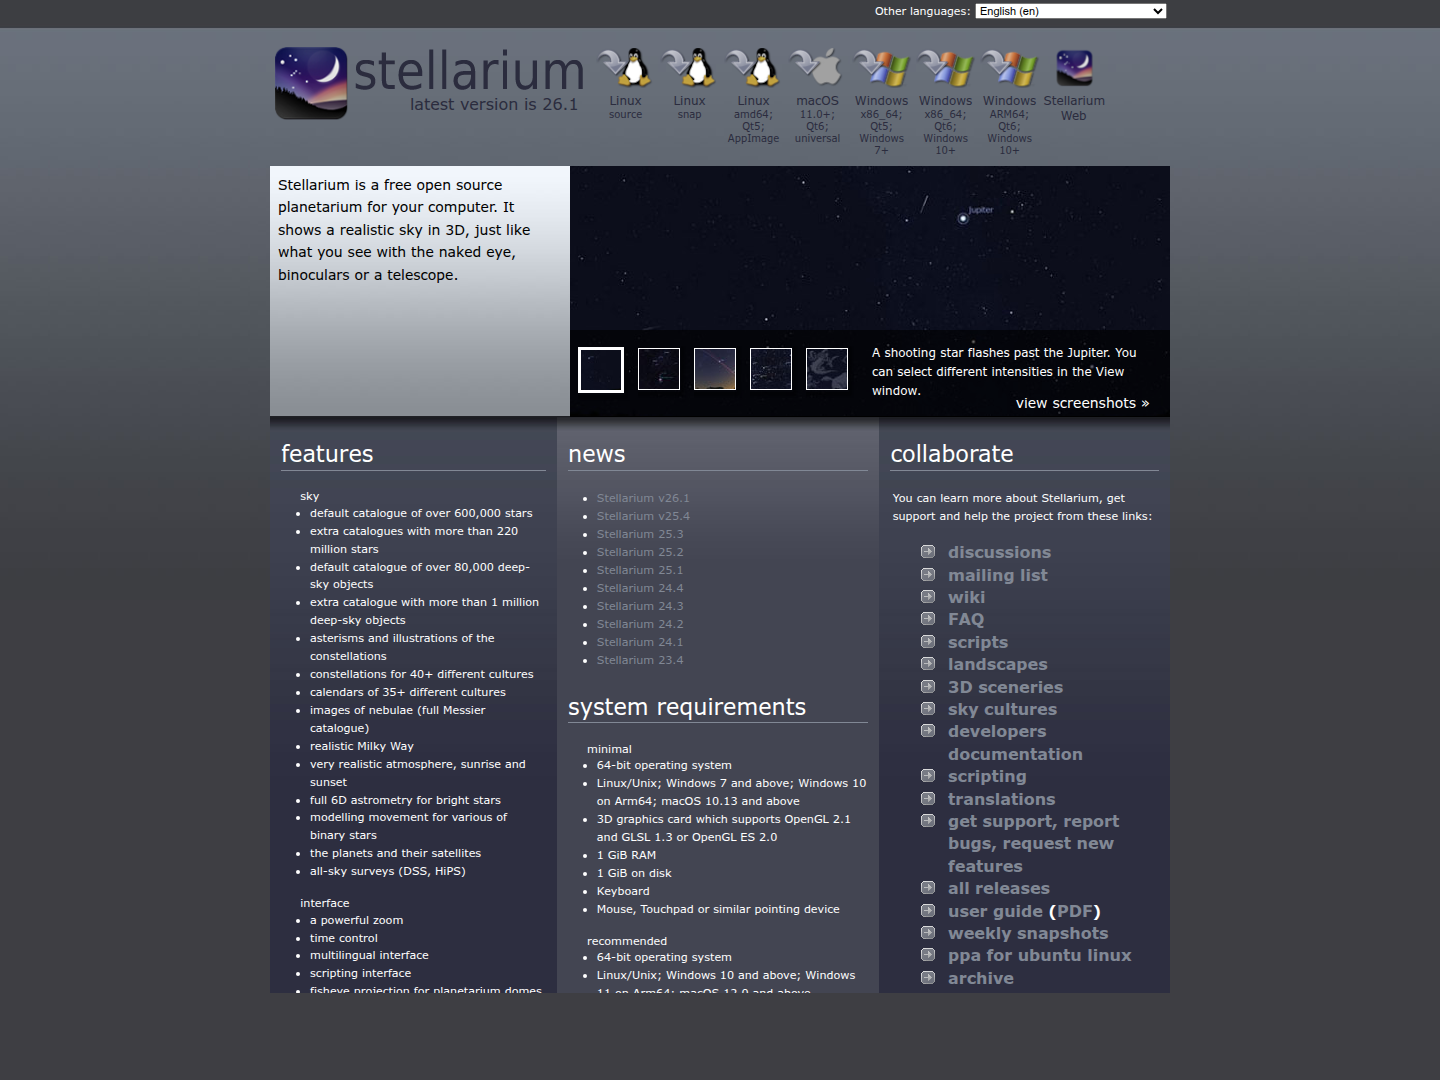Click the arrow icon beside discussions

928,552
